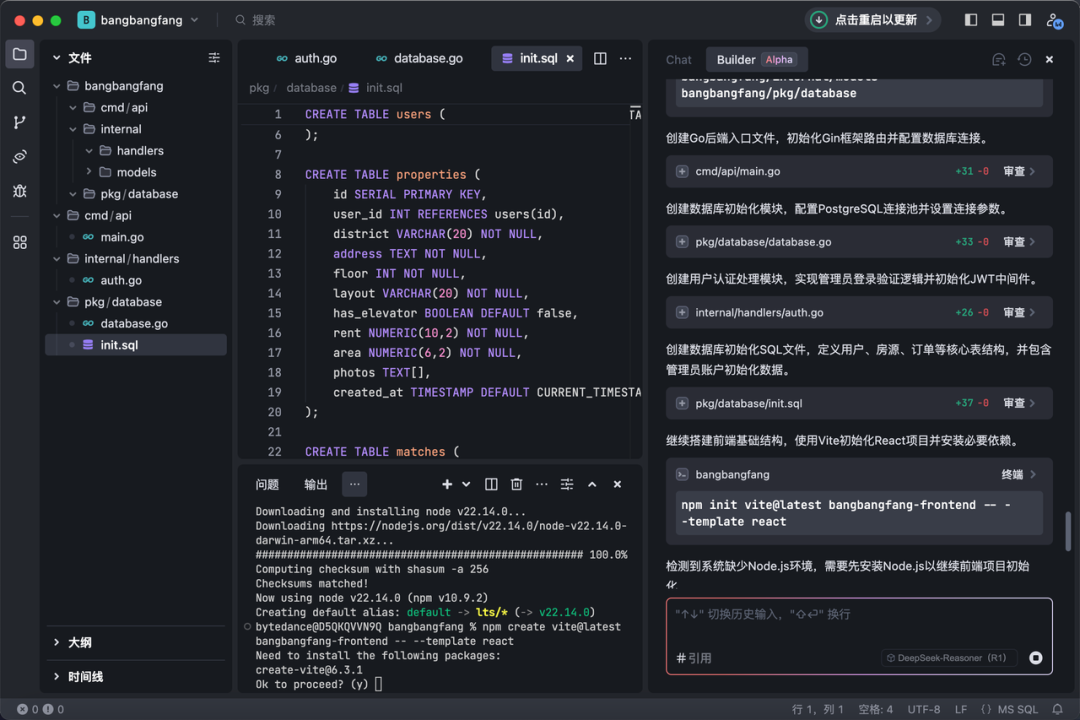Open auth.go in the file tree
Screen dimensions: 1080x720
[x=120, y=280]
